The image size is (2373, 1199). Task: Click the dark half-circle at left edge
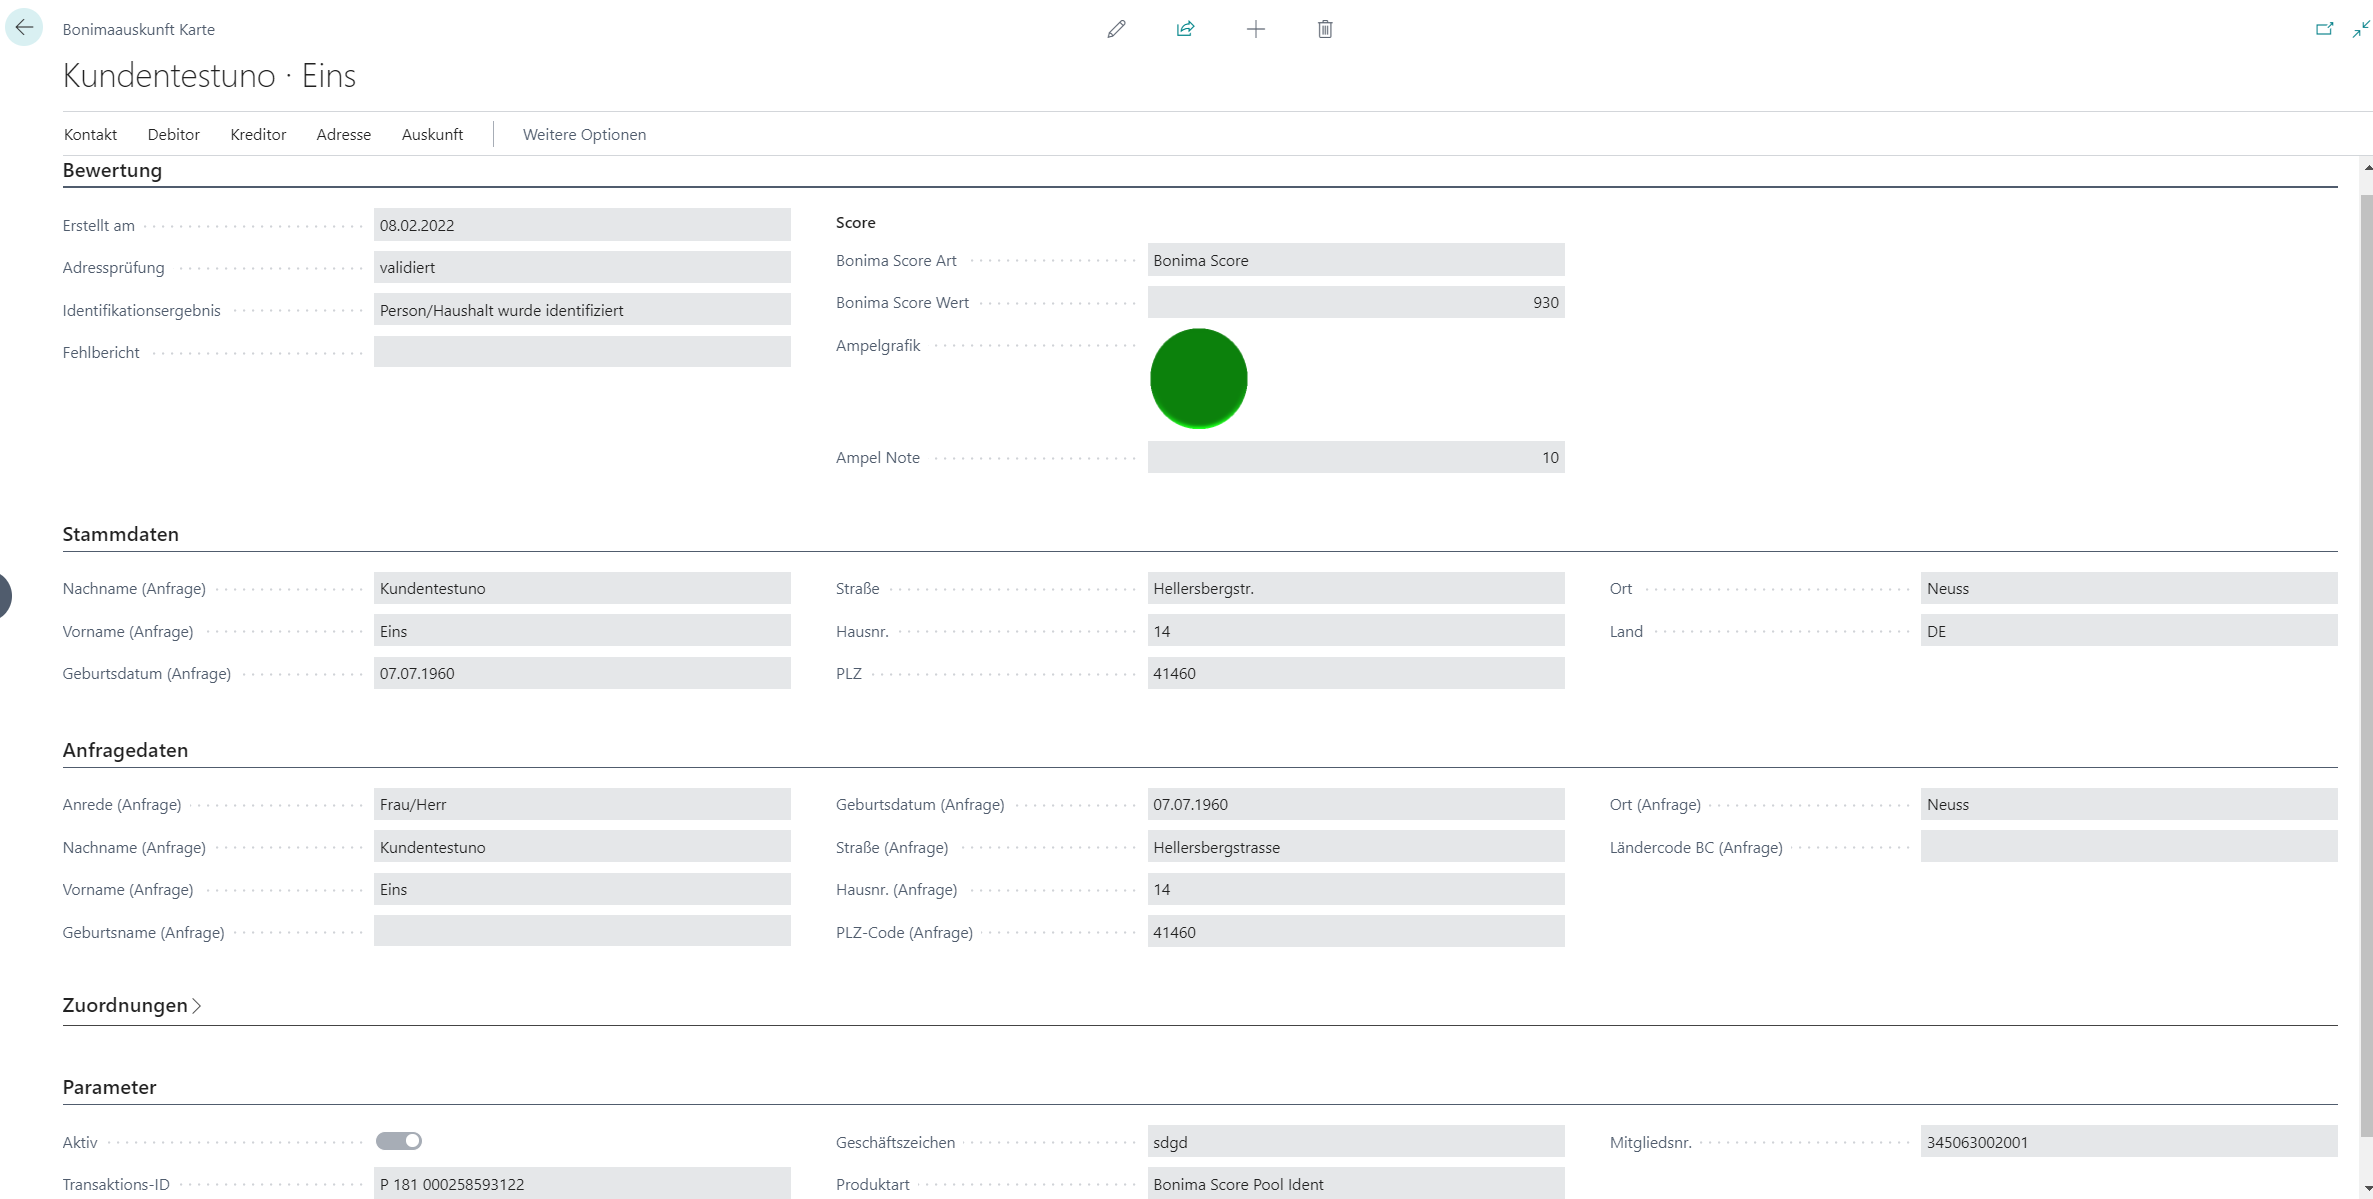click(x=5, y=595)
